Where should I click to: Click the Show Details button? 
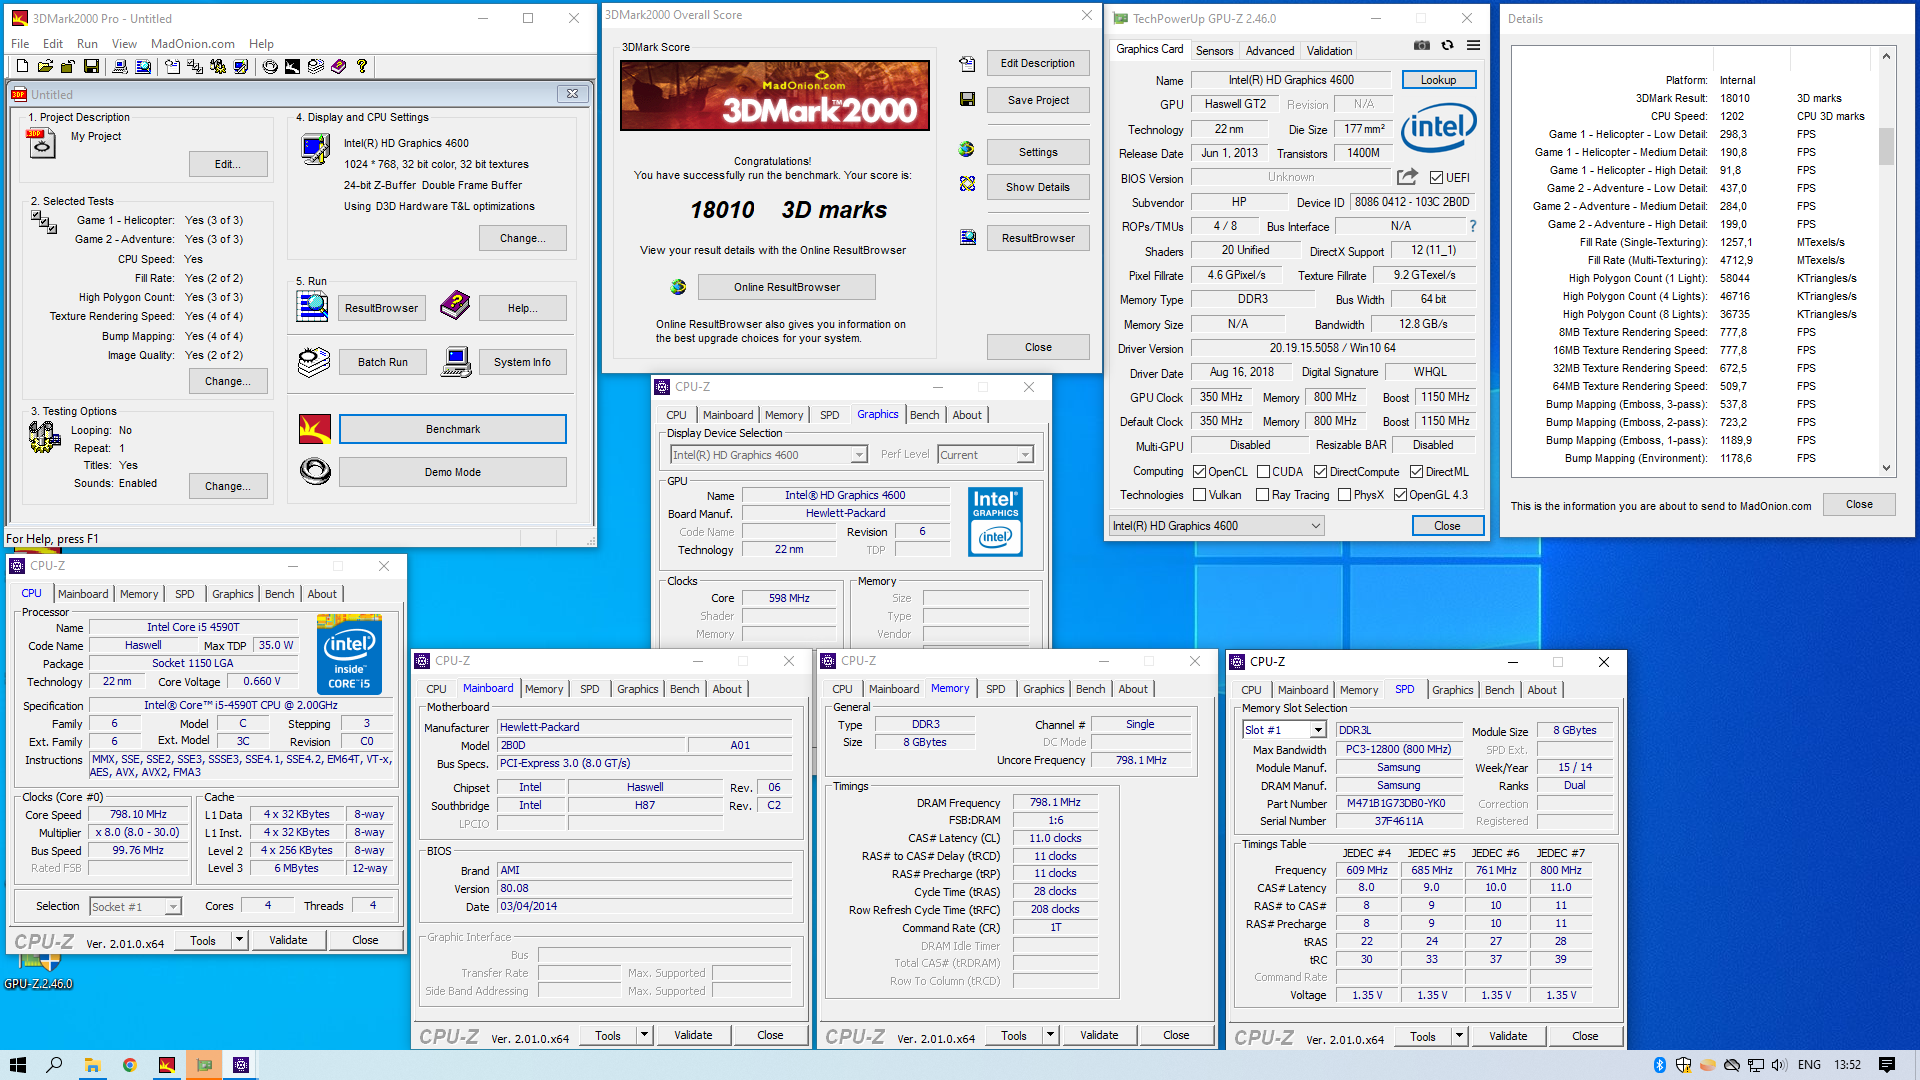(1038, 187)
